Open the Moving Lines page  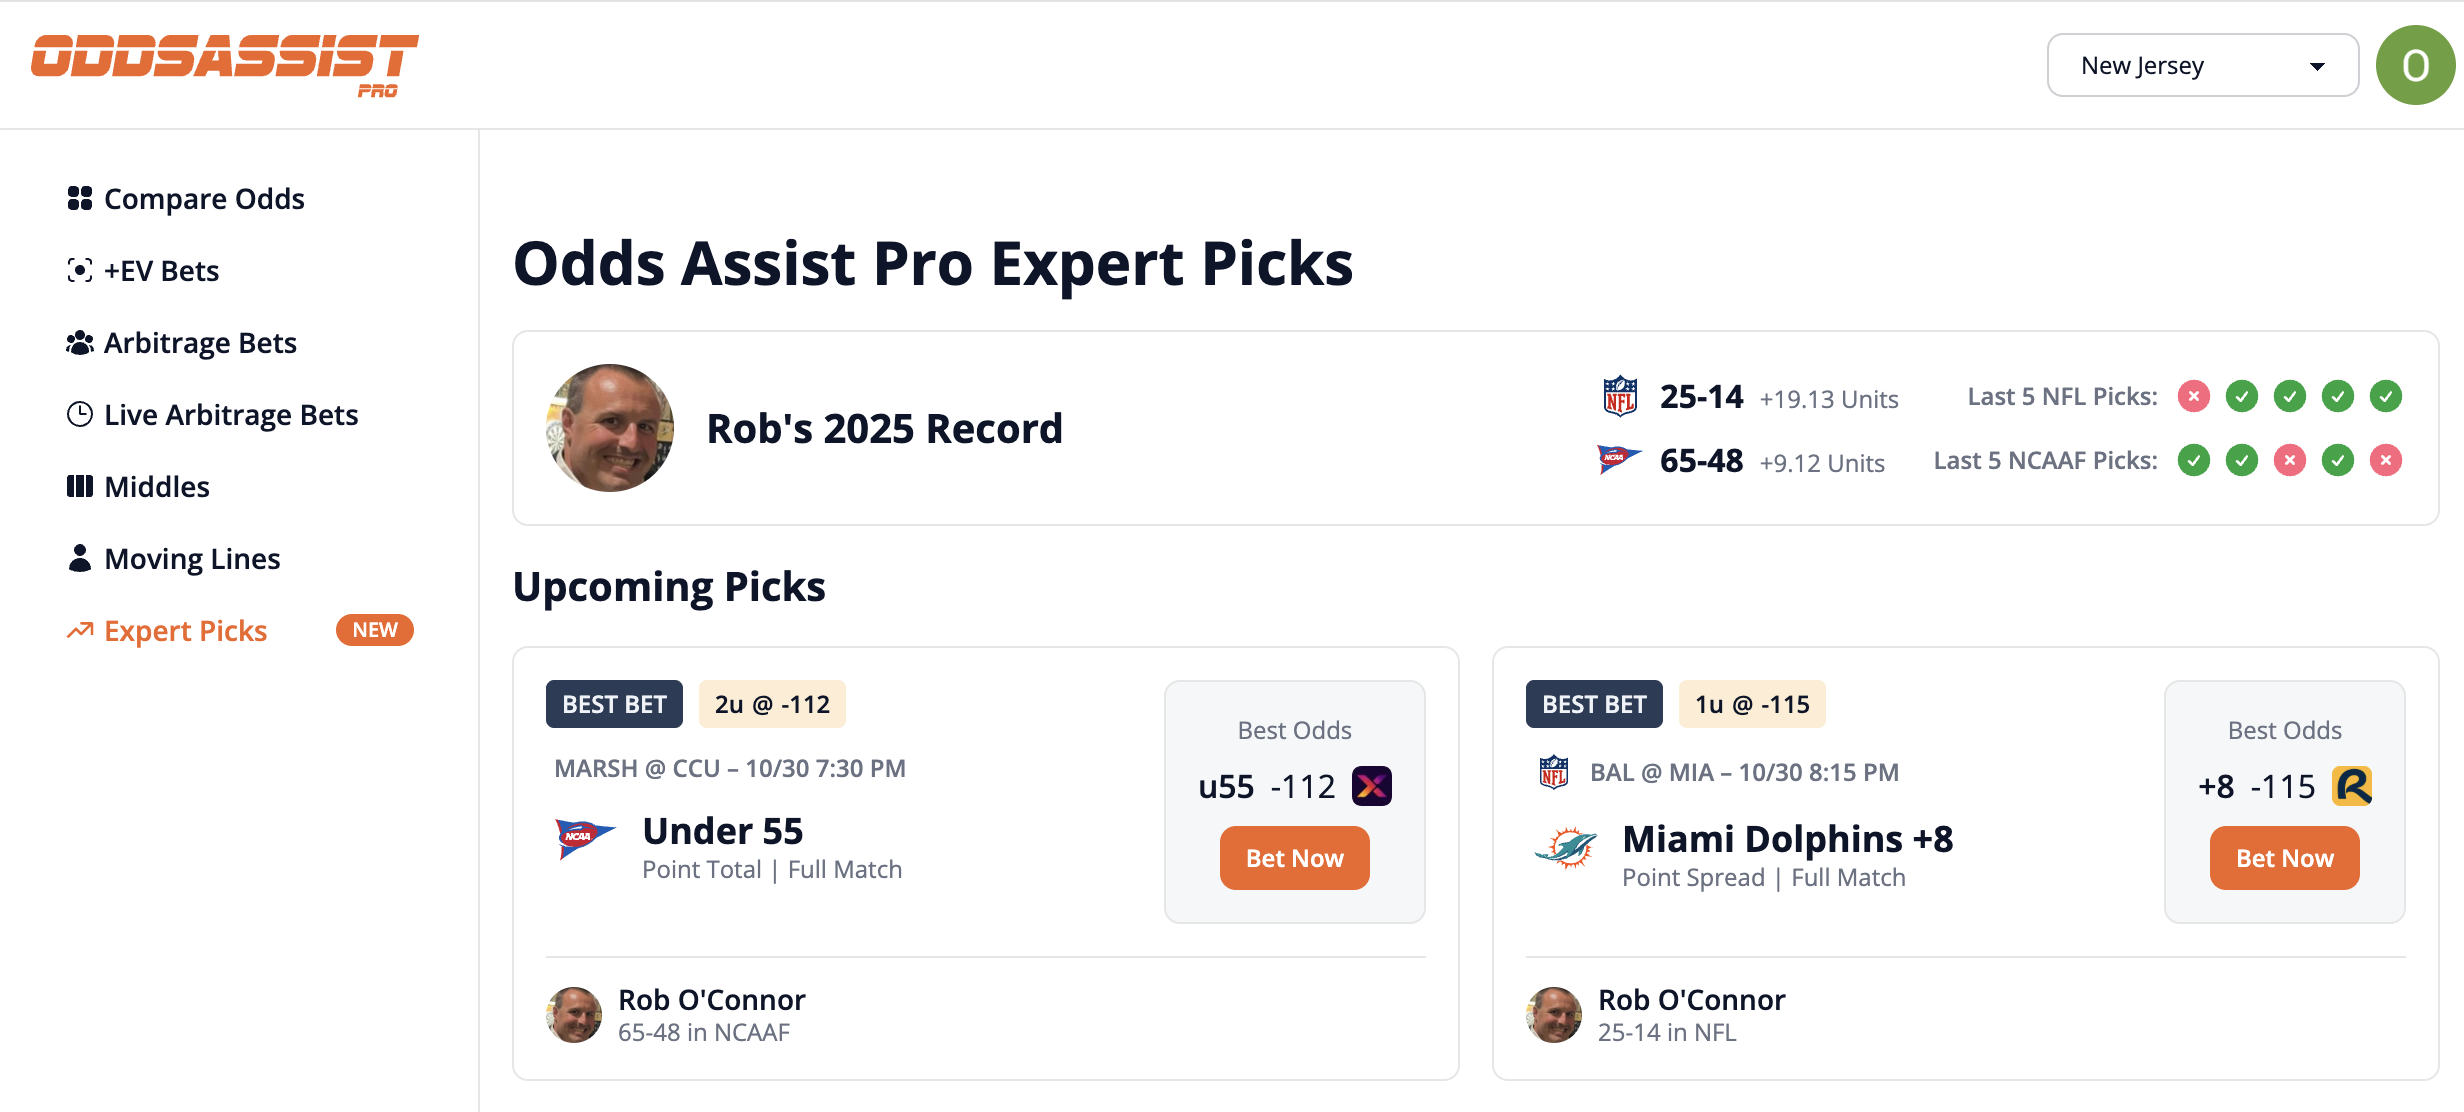click(191, 558)
